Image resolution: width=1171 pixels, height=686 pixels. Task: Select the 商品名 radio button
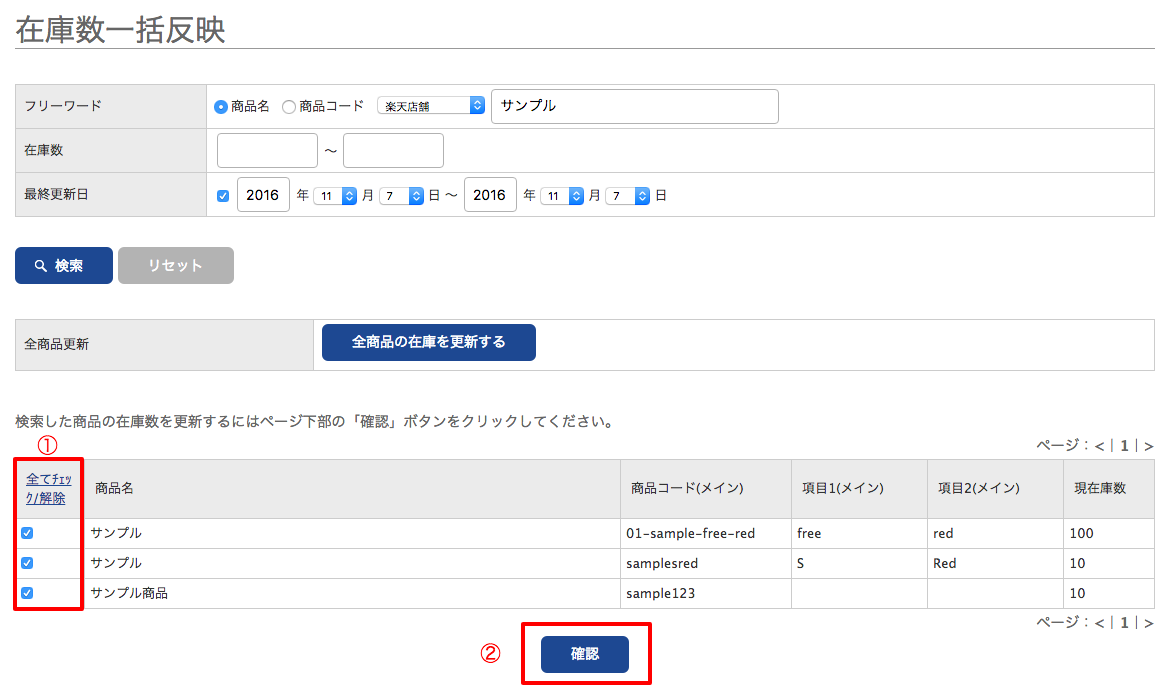click(221, 106)
